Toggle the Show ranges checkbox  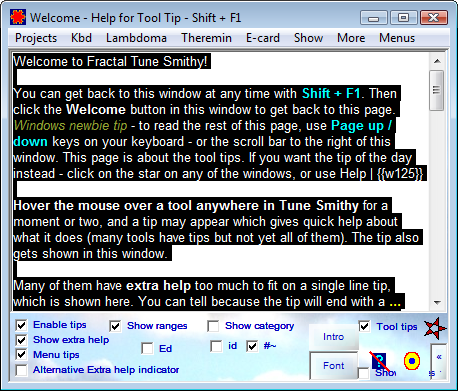click(x=115, y=326)
